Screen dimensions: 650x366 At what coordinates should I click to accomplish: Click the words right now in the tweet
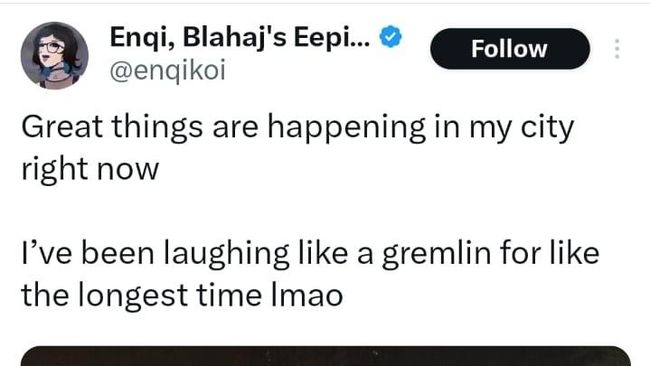coord(90,170)
